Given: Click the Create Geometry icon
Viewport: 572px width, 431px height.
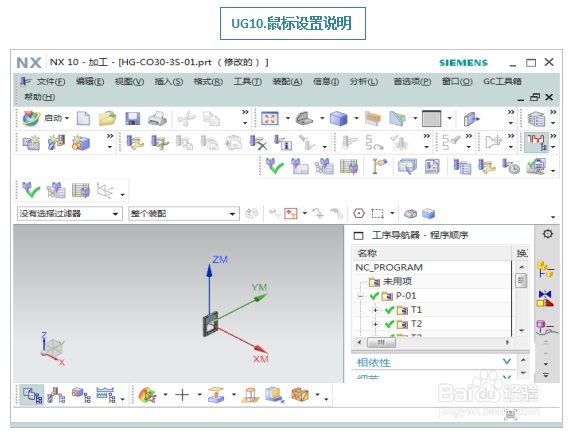Looking at the screenshot, I should tap(81, 143).
